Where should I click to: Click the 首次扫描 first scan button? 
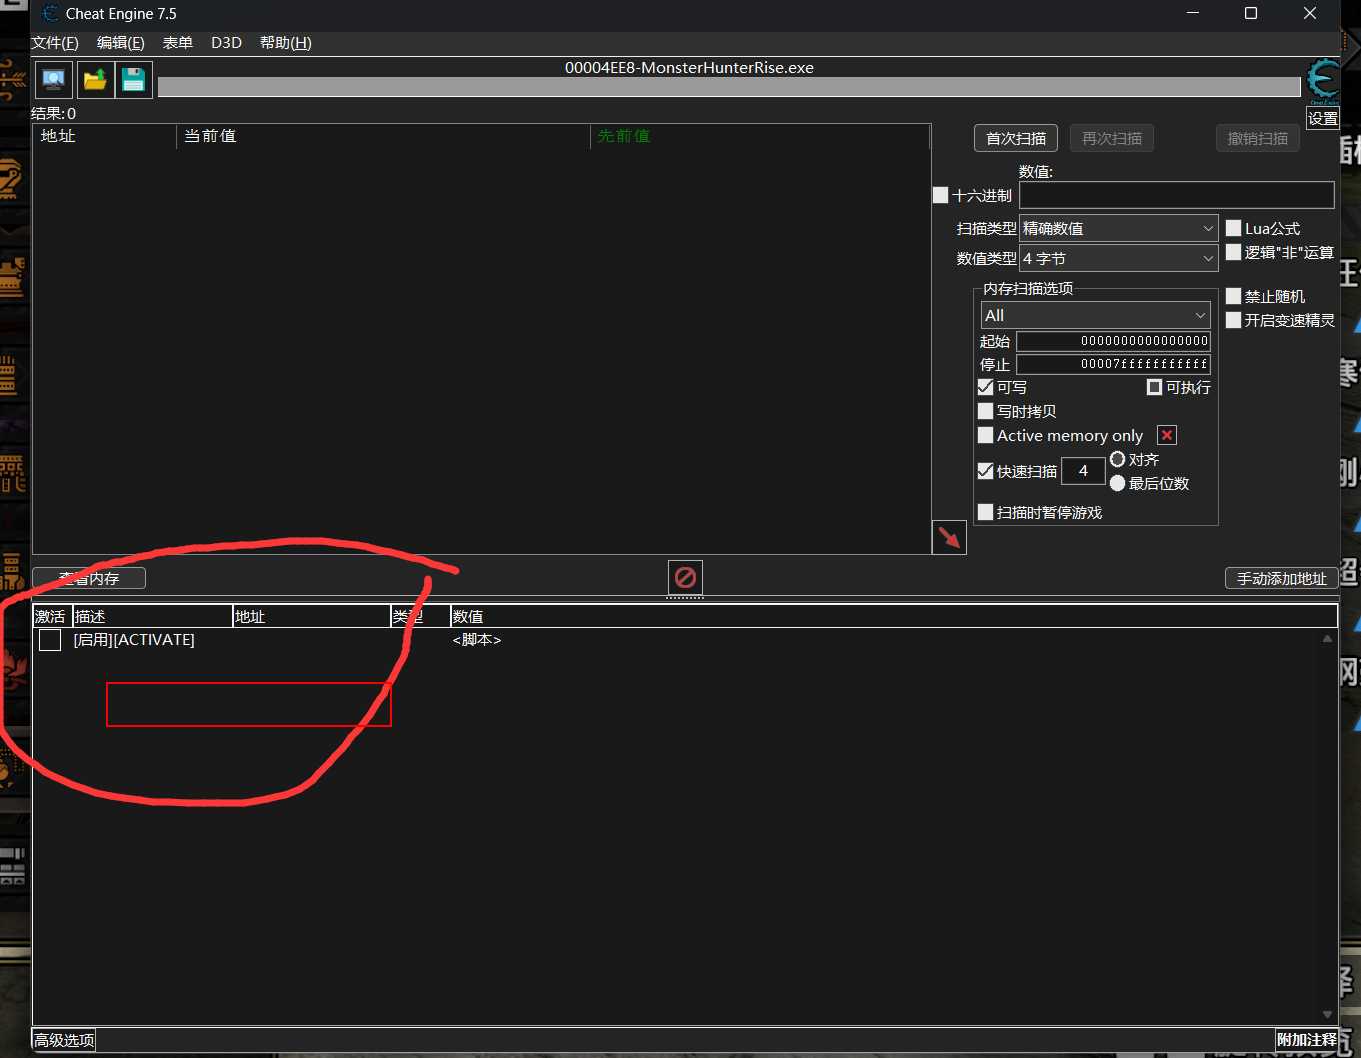(1016, 138)
